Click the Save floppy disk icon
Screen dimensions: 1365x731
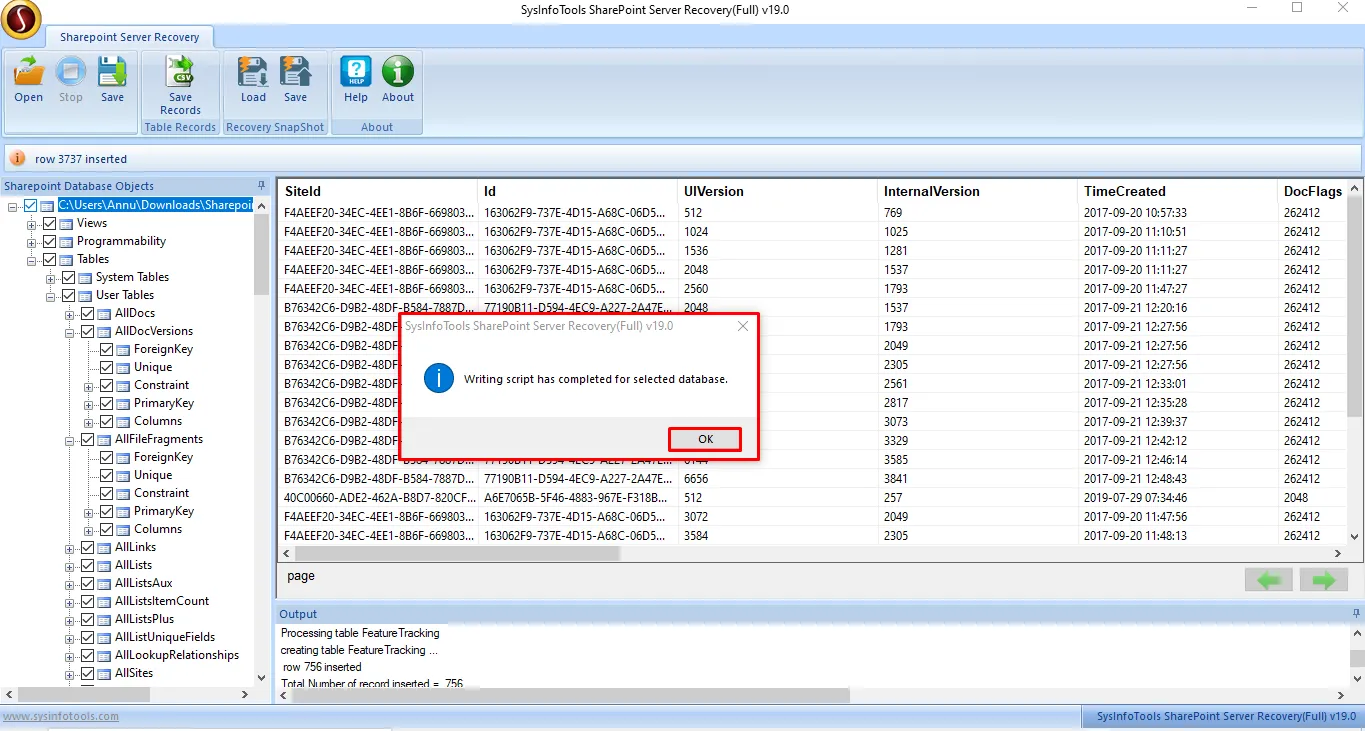coord(112,72)
